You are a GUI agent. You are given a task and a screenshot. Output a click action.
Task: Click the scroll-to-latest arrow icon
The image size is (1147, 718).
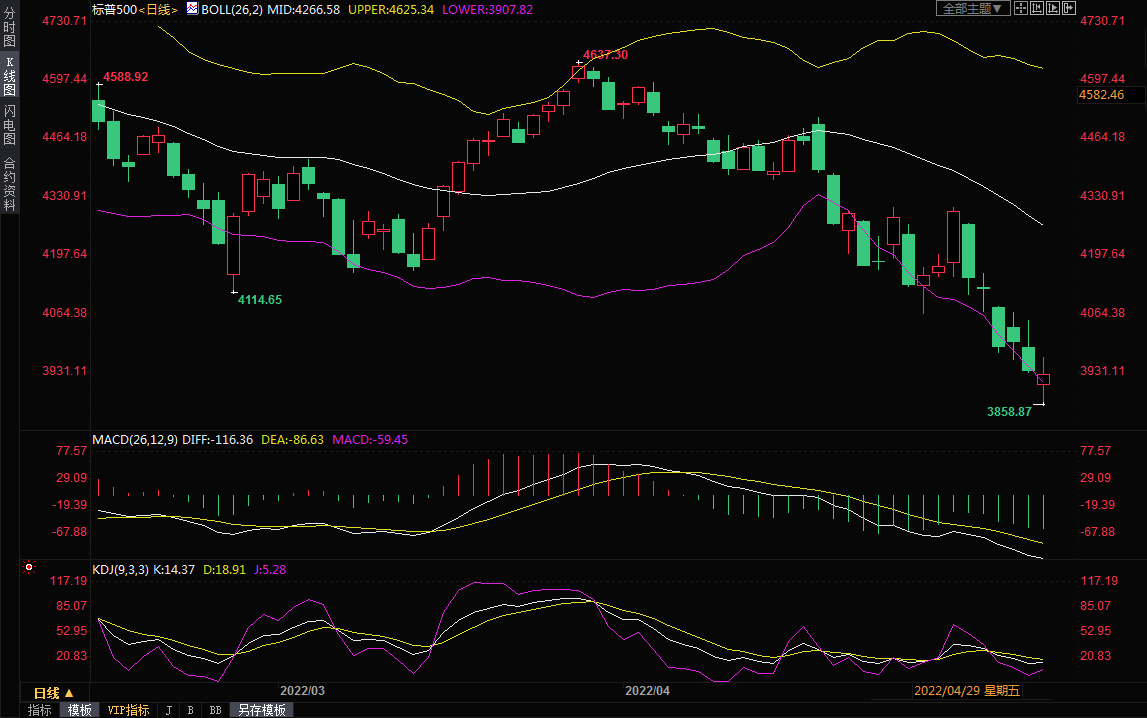(x=1069, y=8)
